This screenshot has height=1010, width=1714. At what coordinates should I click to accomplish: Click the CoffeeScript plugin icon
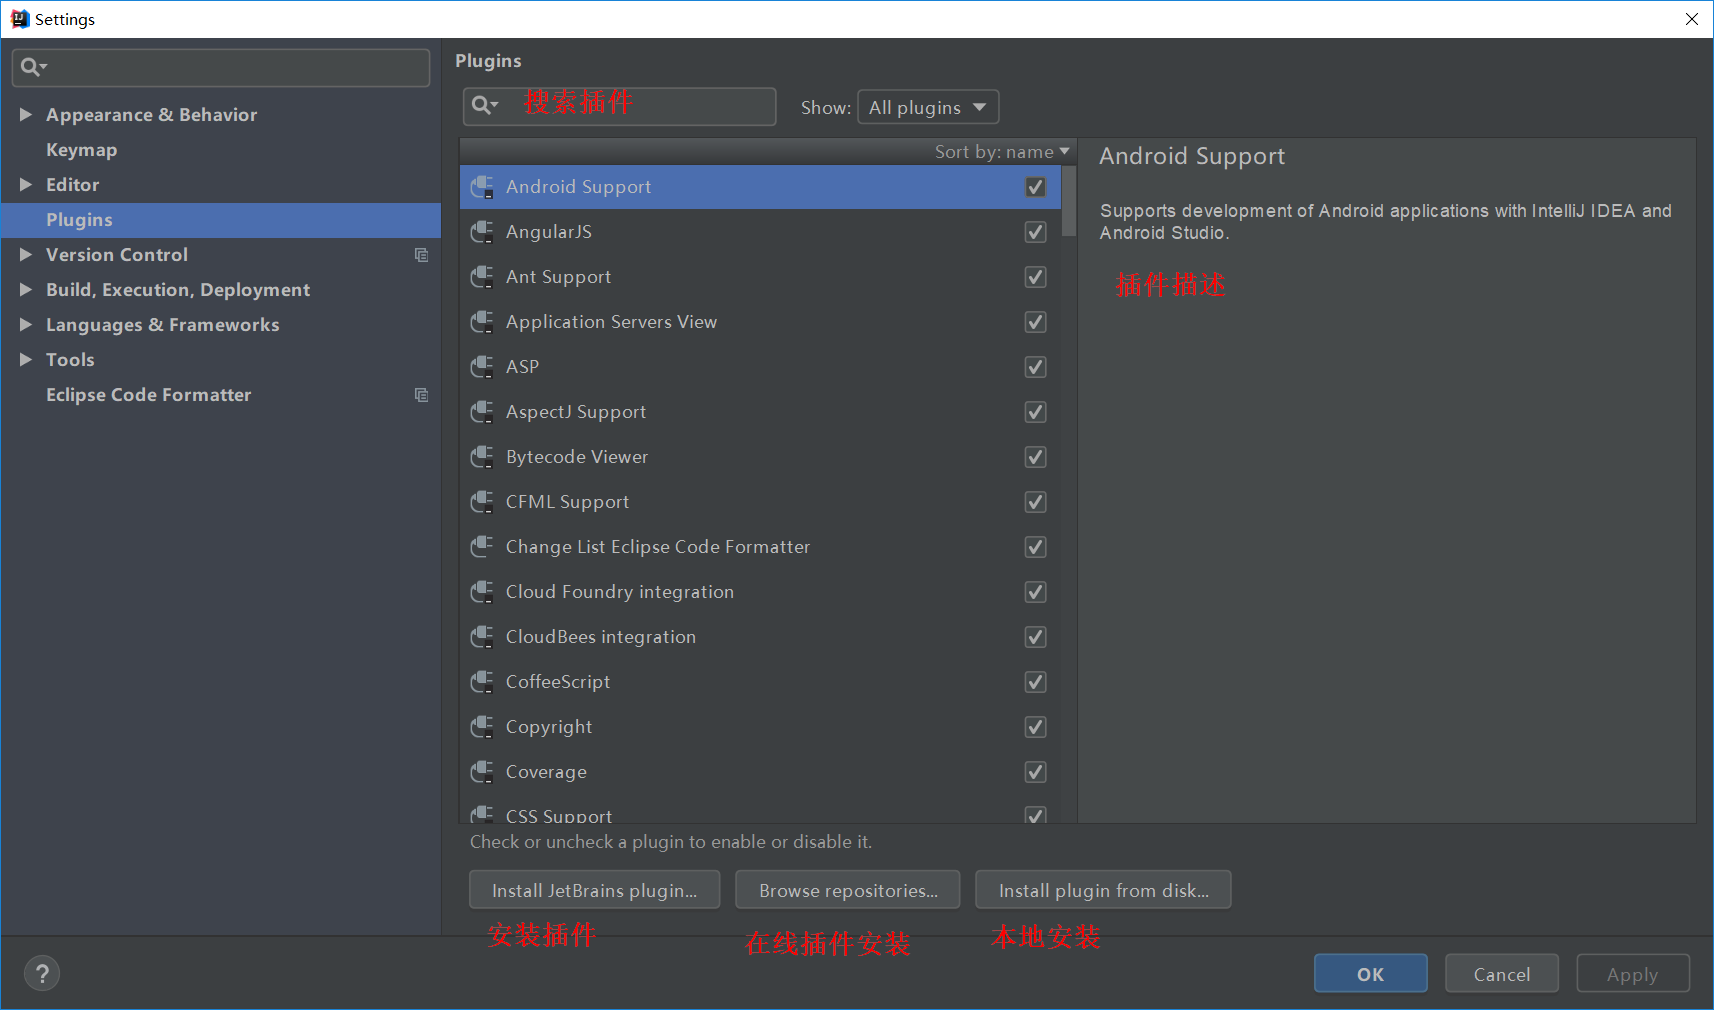pos(482,682)
